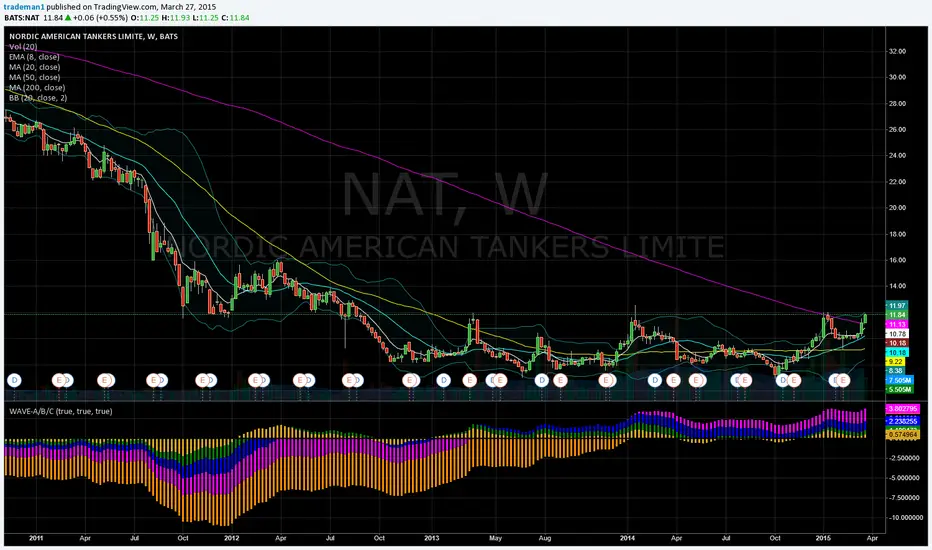Select the BB (20, close, 2) indicator legend
This screenshot has width=932, height=550.
(x=38, y=98)
